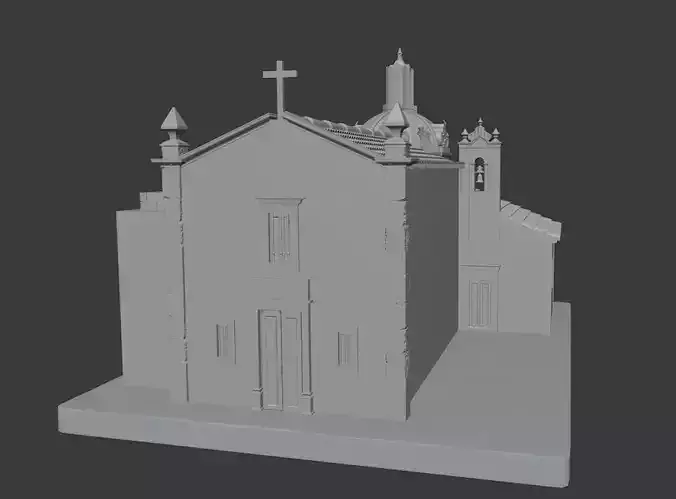Select the cross atop the church gable
Screen dimensions: 676x499
pyautogui.click(x=280, y=88)
